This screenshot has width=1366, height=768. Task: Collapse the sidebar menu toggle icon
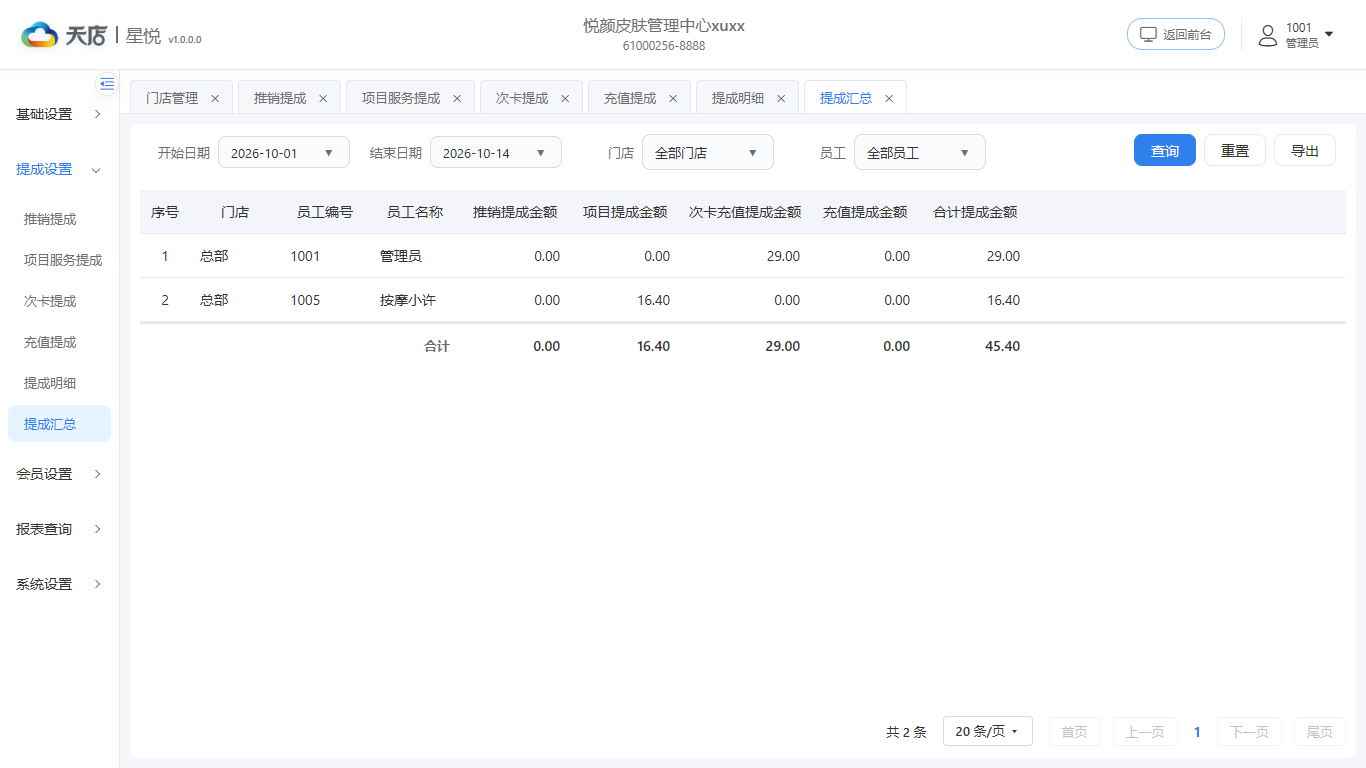[107, 84]
